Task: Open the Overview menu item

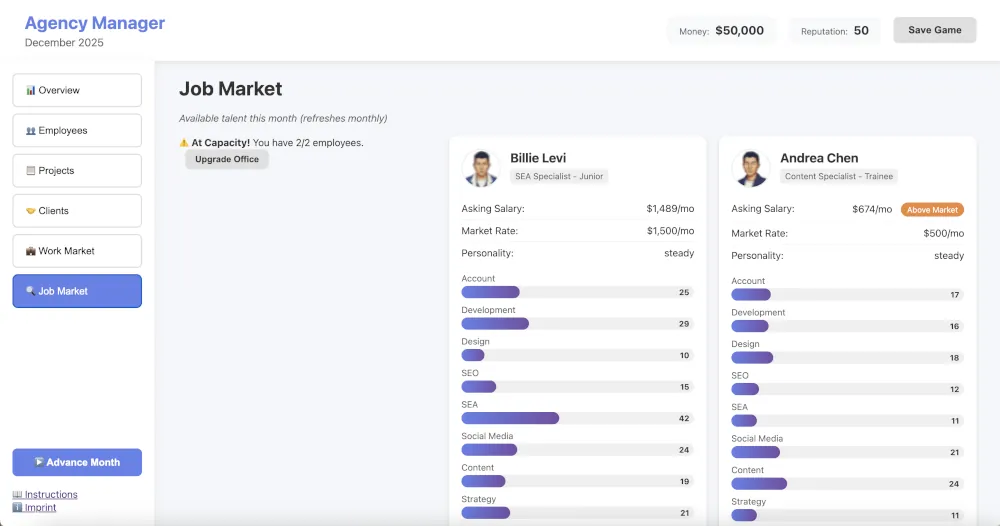Action: point(77,90)
